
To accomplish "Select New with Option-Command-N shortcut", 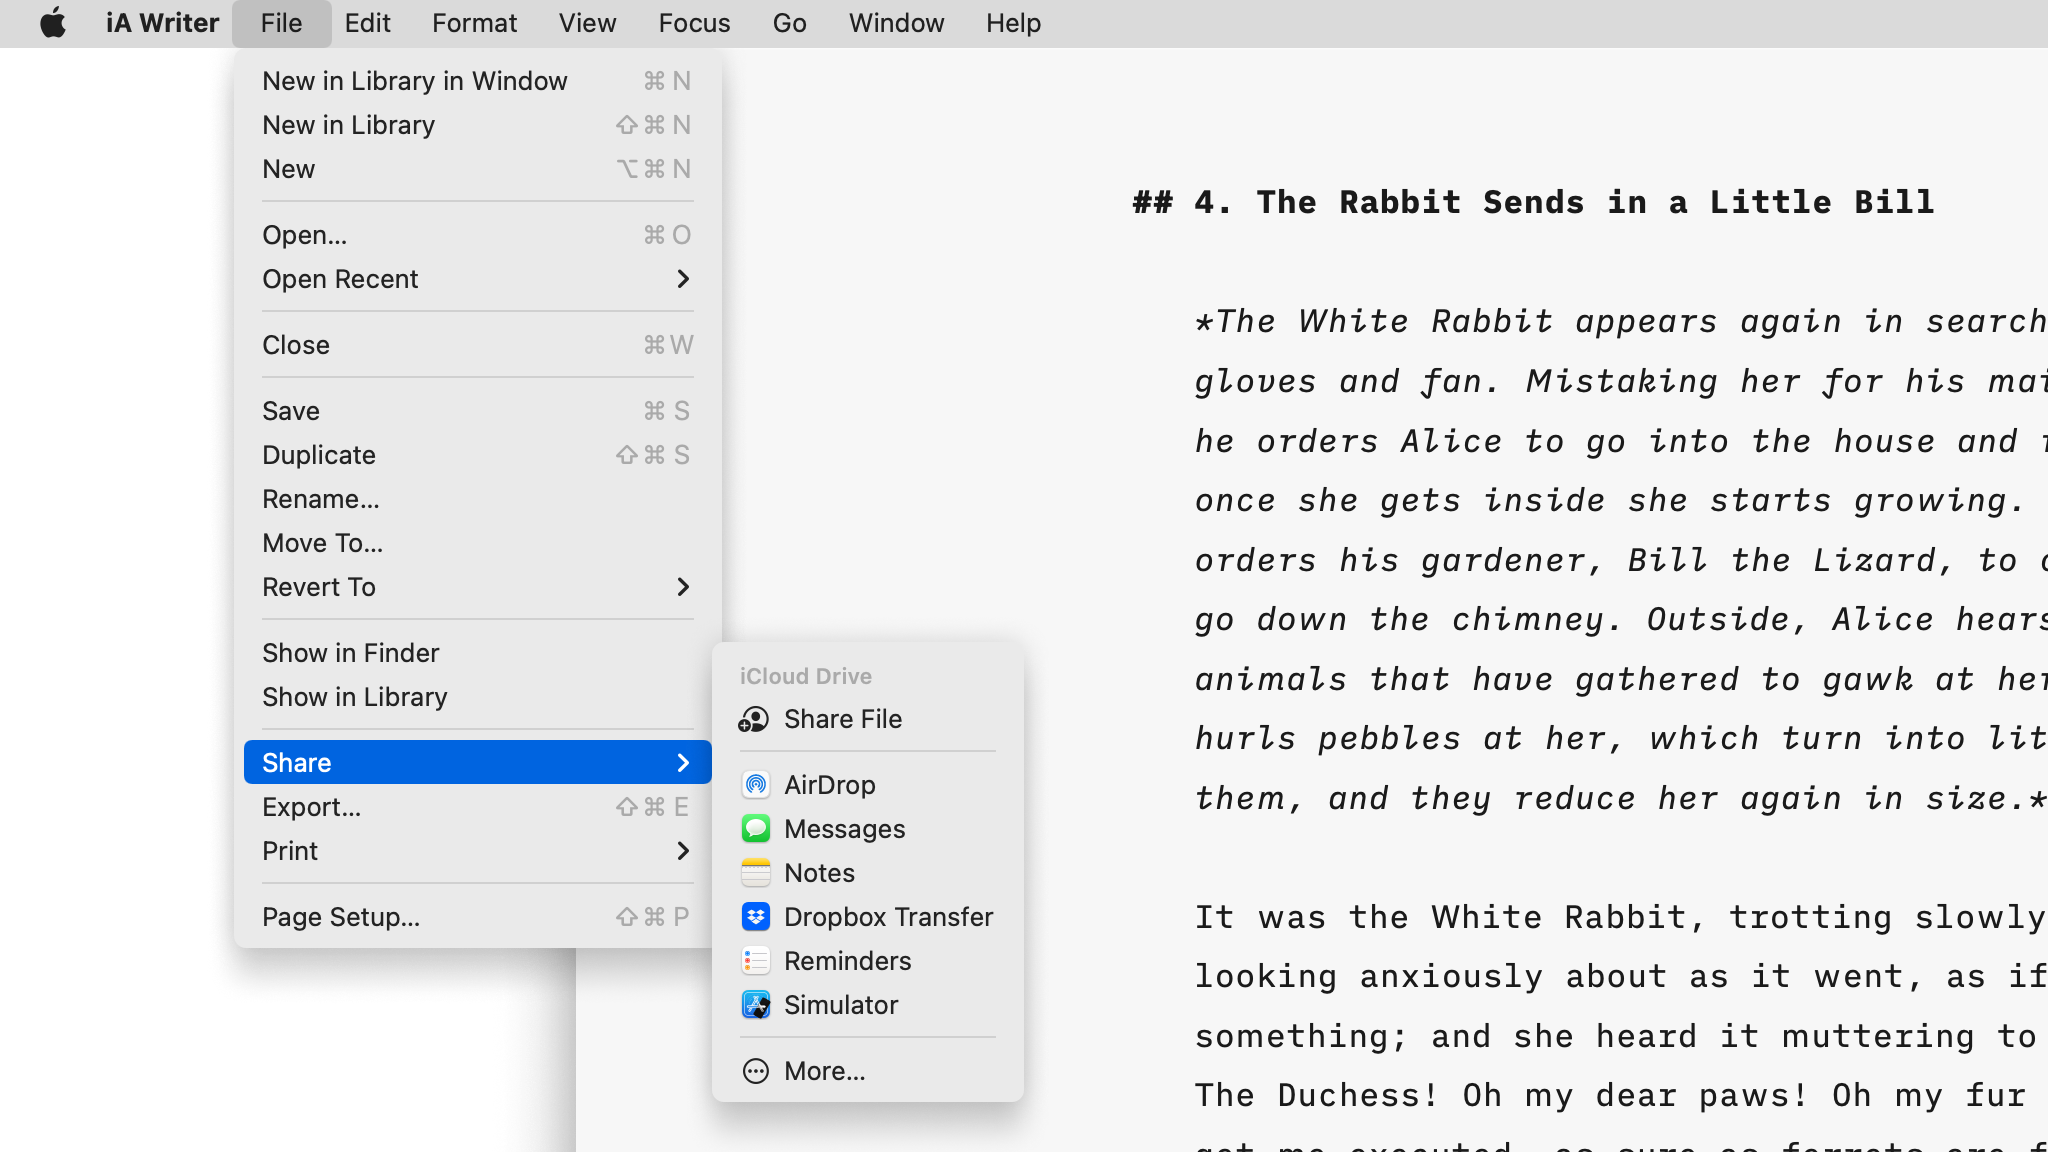I will click(478, 169).
